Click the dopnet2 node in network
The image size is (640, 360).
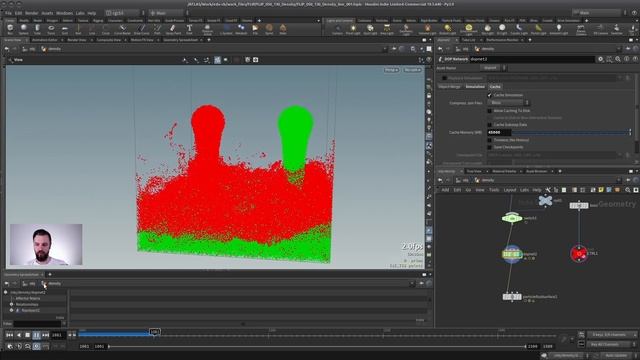[x=512, y=254]
